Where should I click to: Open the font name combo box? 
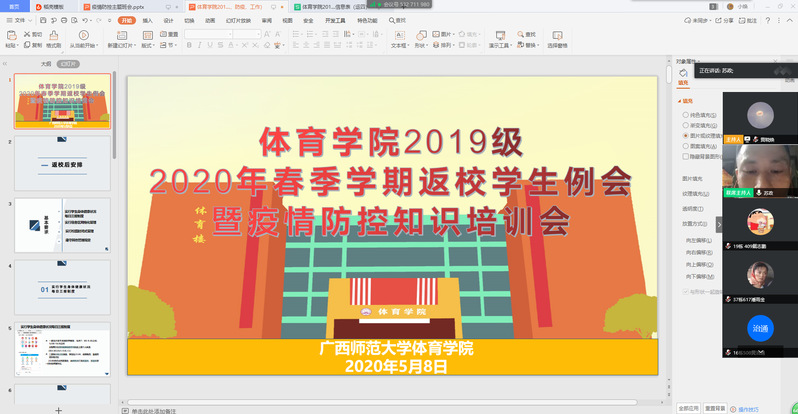click(209, 34)
